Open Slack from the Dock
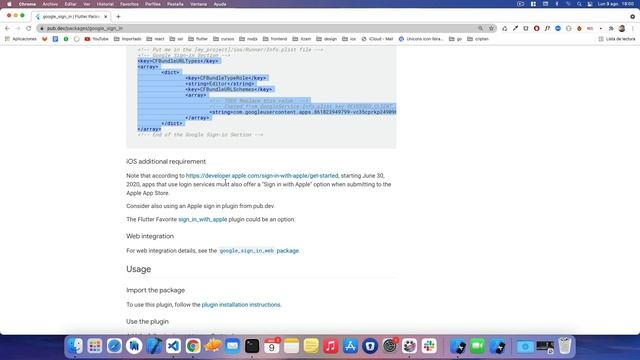Image resolution: width=640 pixels, height=360 pixels. point(429,346)
